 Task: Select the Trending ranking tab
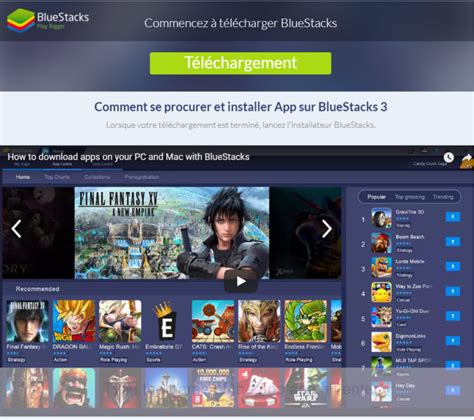point(443,197)
